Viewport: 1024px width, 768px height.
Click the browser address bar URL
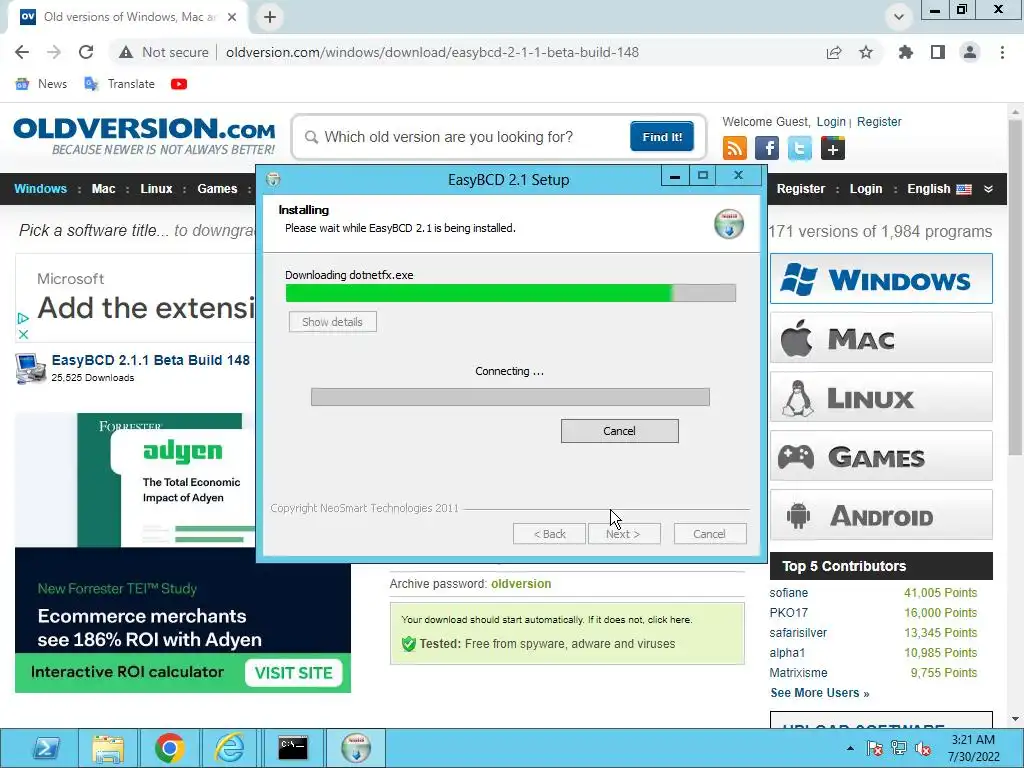(x=432, y=52)
